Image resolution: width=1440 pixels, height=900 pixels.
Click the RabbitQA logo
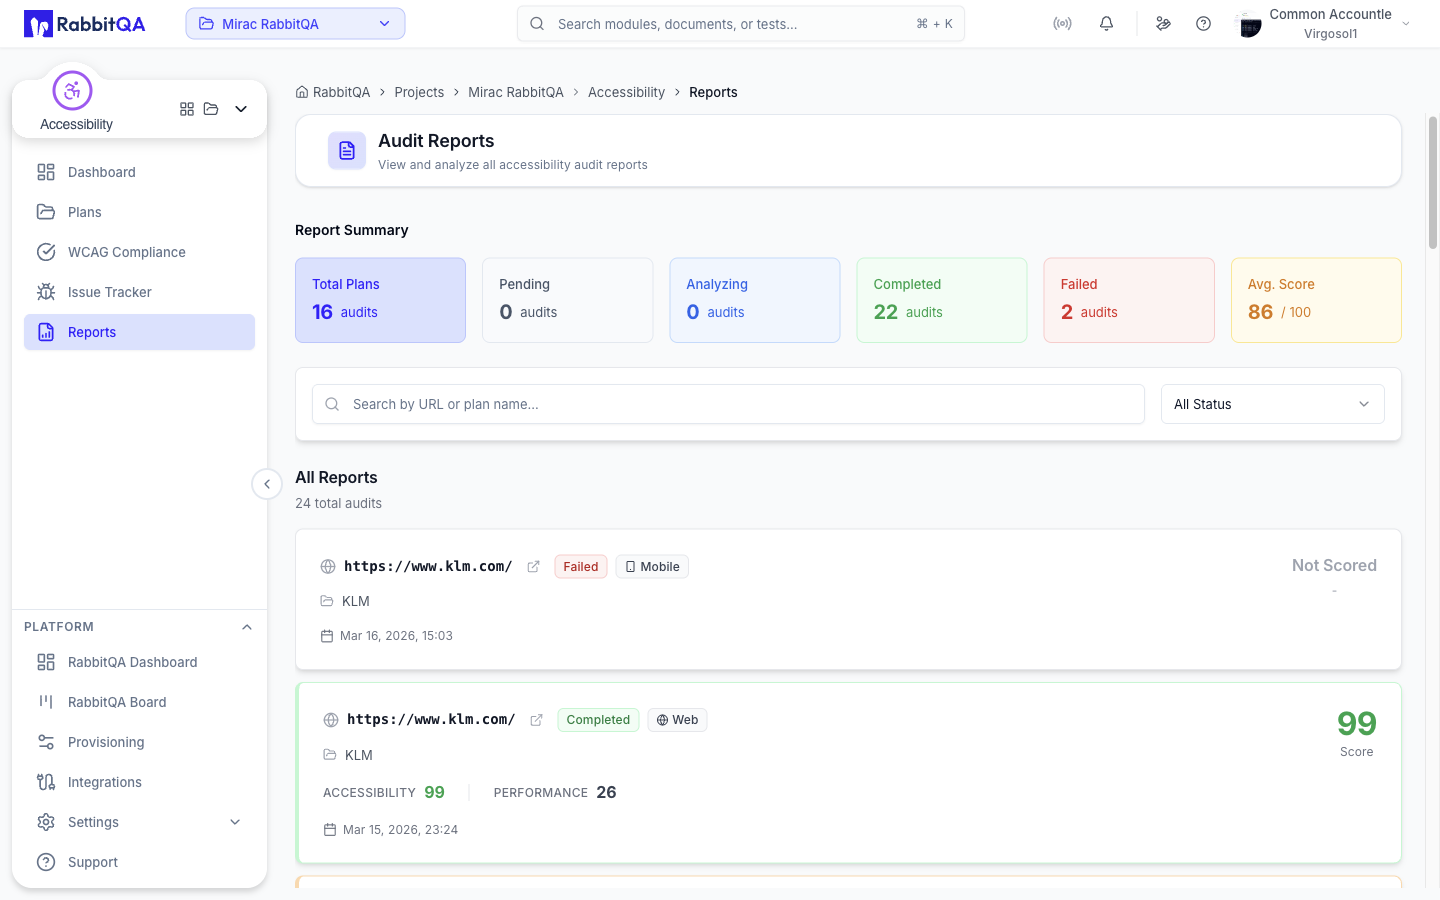coord(85,24)
